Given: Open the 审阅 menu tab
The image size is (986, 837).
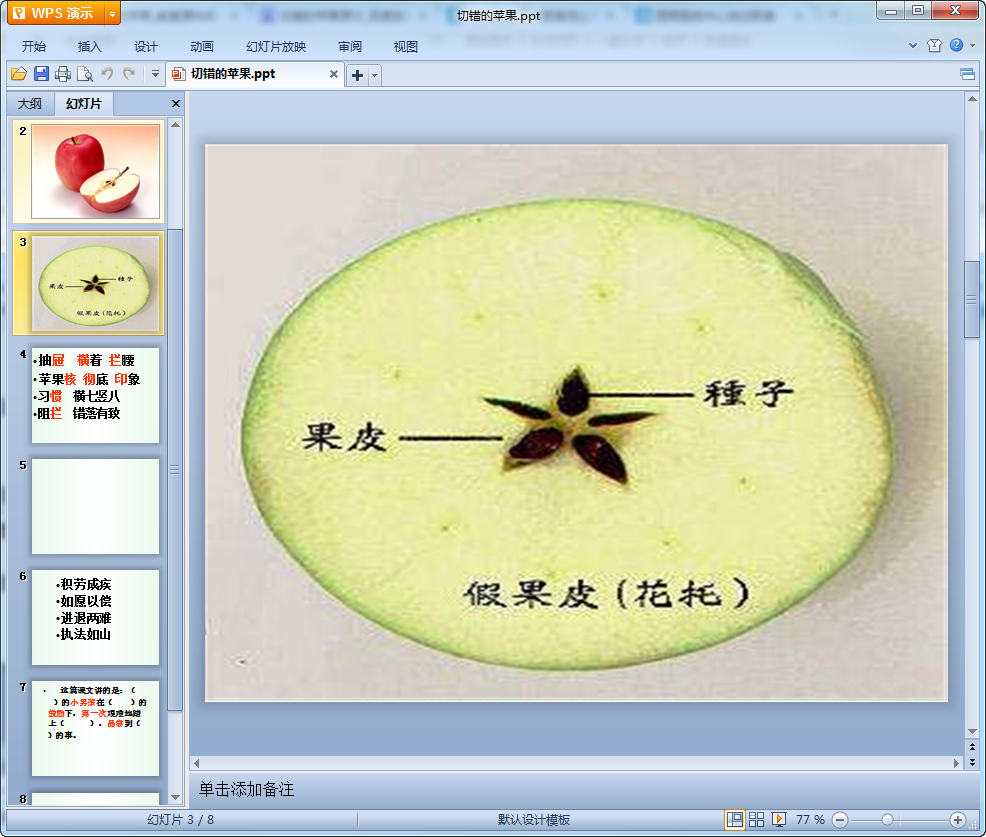Looking at the screenshot, I should tap(350, 47).
